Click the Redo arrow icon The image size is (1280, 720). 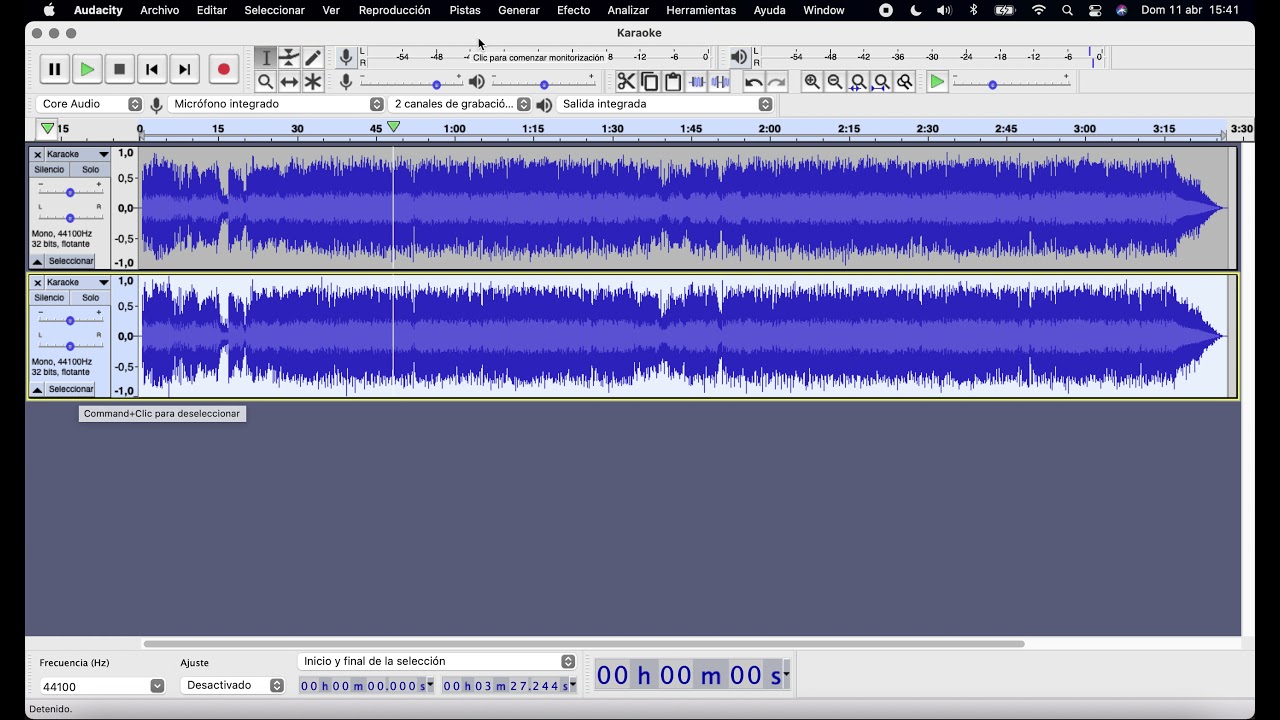pyautogui.click(x=777, y=82)
